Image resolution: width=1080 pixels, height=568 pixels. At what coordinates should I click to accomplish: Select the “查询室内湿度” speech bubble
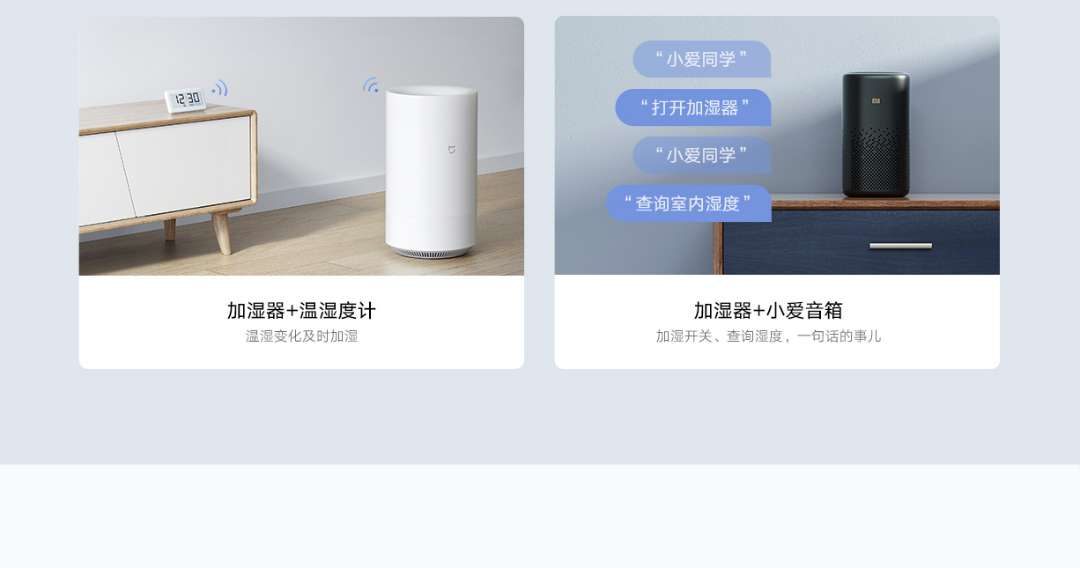(x=689, y=203)
